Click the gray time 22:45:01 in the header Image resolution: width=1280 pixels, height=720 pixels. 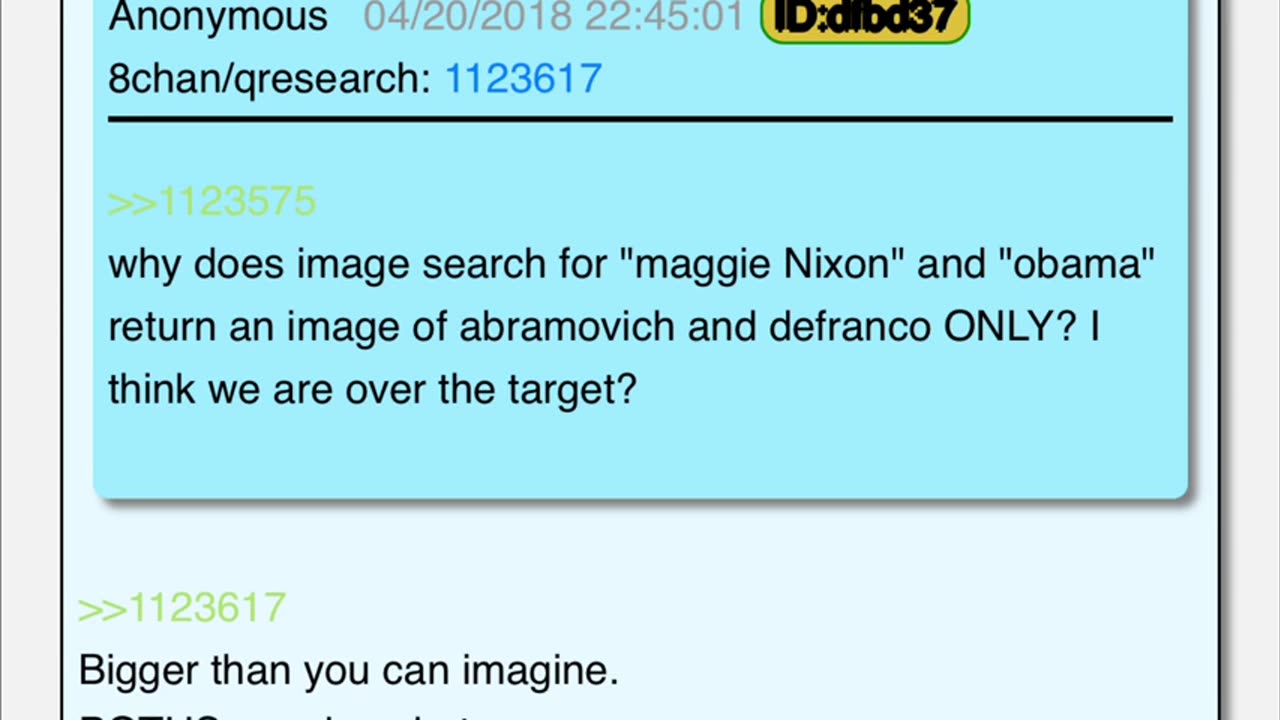tap(665, 18)
